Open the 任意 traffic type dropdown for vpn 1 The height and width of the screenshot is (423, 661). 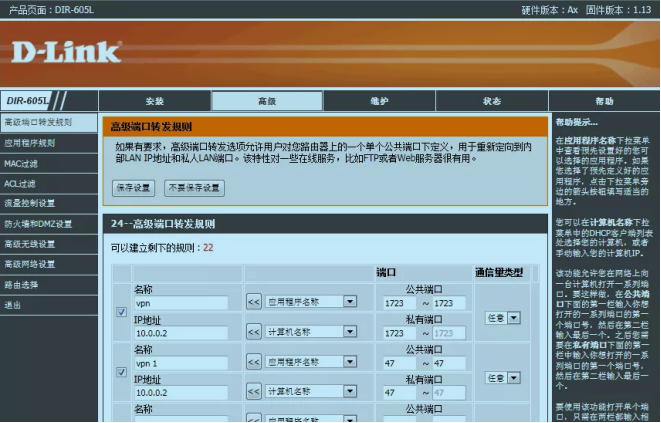tap(502, 378)
